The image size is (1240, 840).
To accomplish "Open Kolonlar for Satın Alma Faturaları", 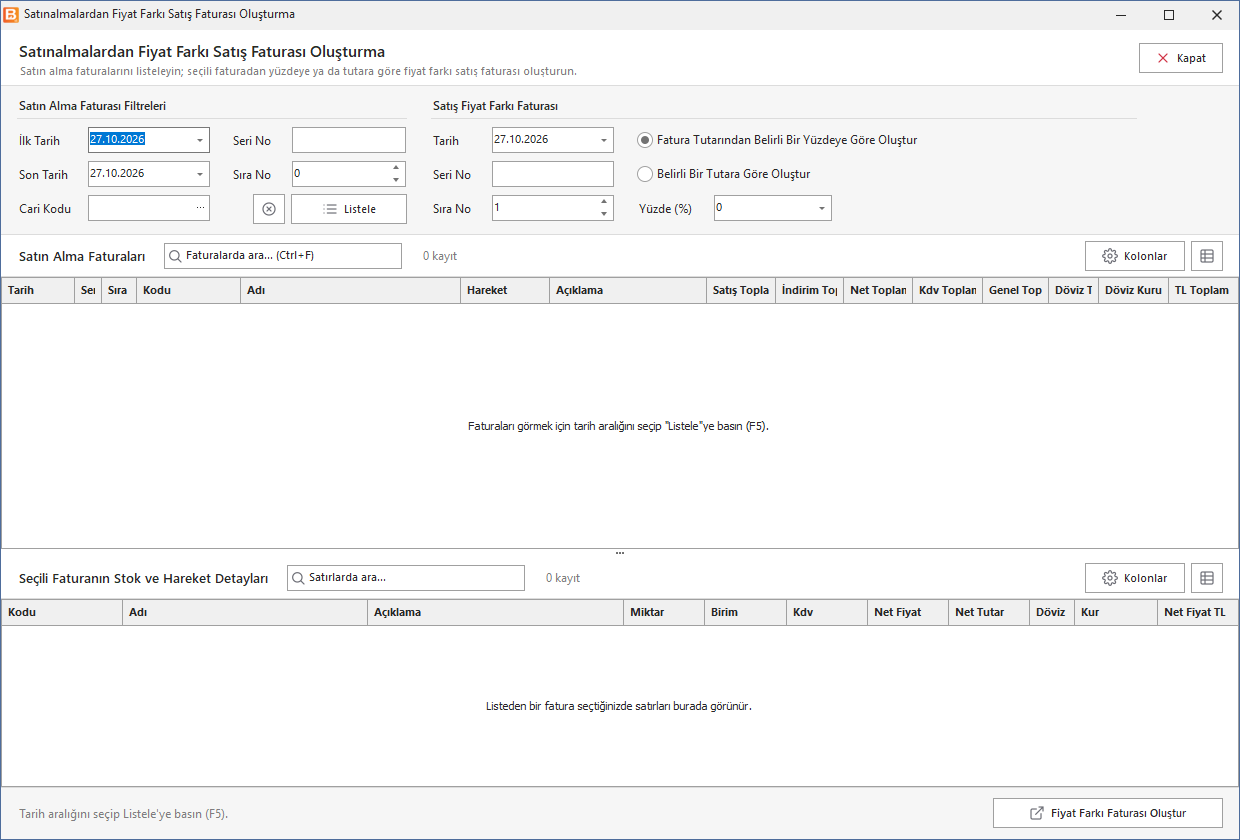I will tap(1135, 256).
